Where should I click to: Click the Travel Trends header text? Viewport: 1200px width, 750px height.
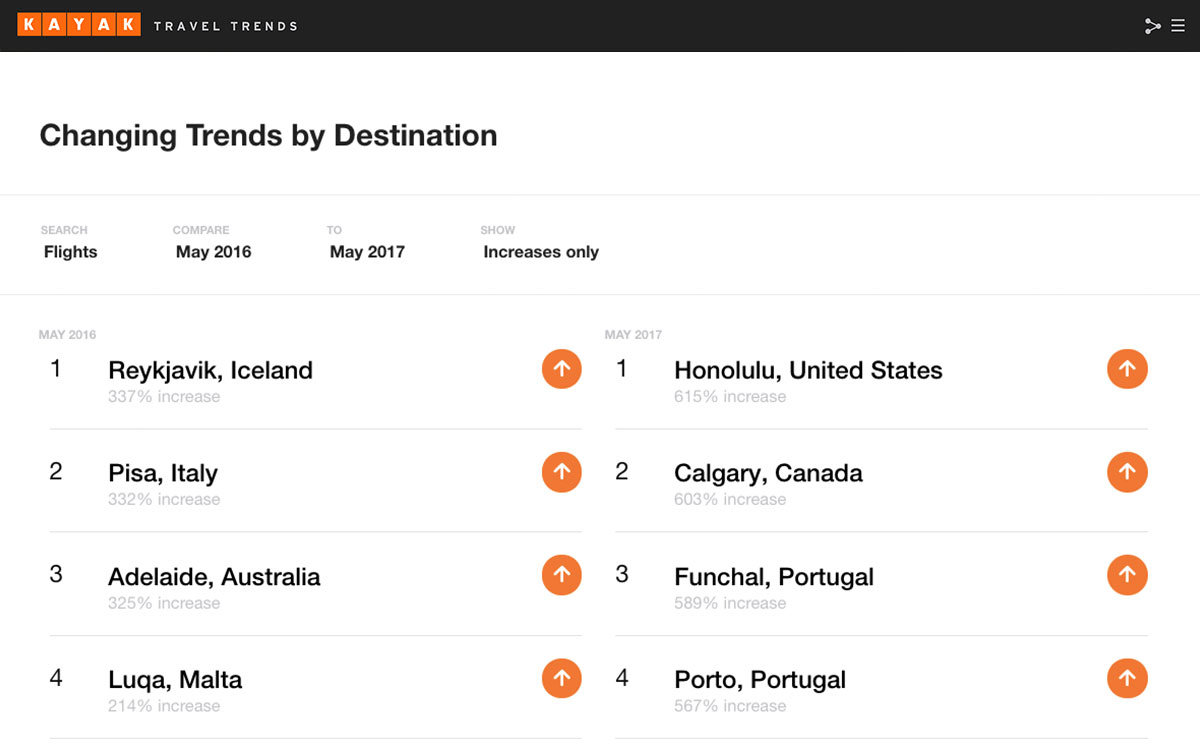225,26
